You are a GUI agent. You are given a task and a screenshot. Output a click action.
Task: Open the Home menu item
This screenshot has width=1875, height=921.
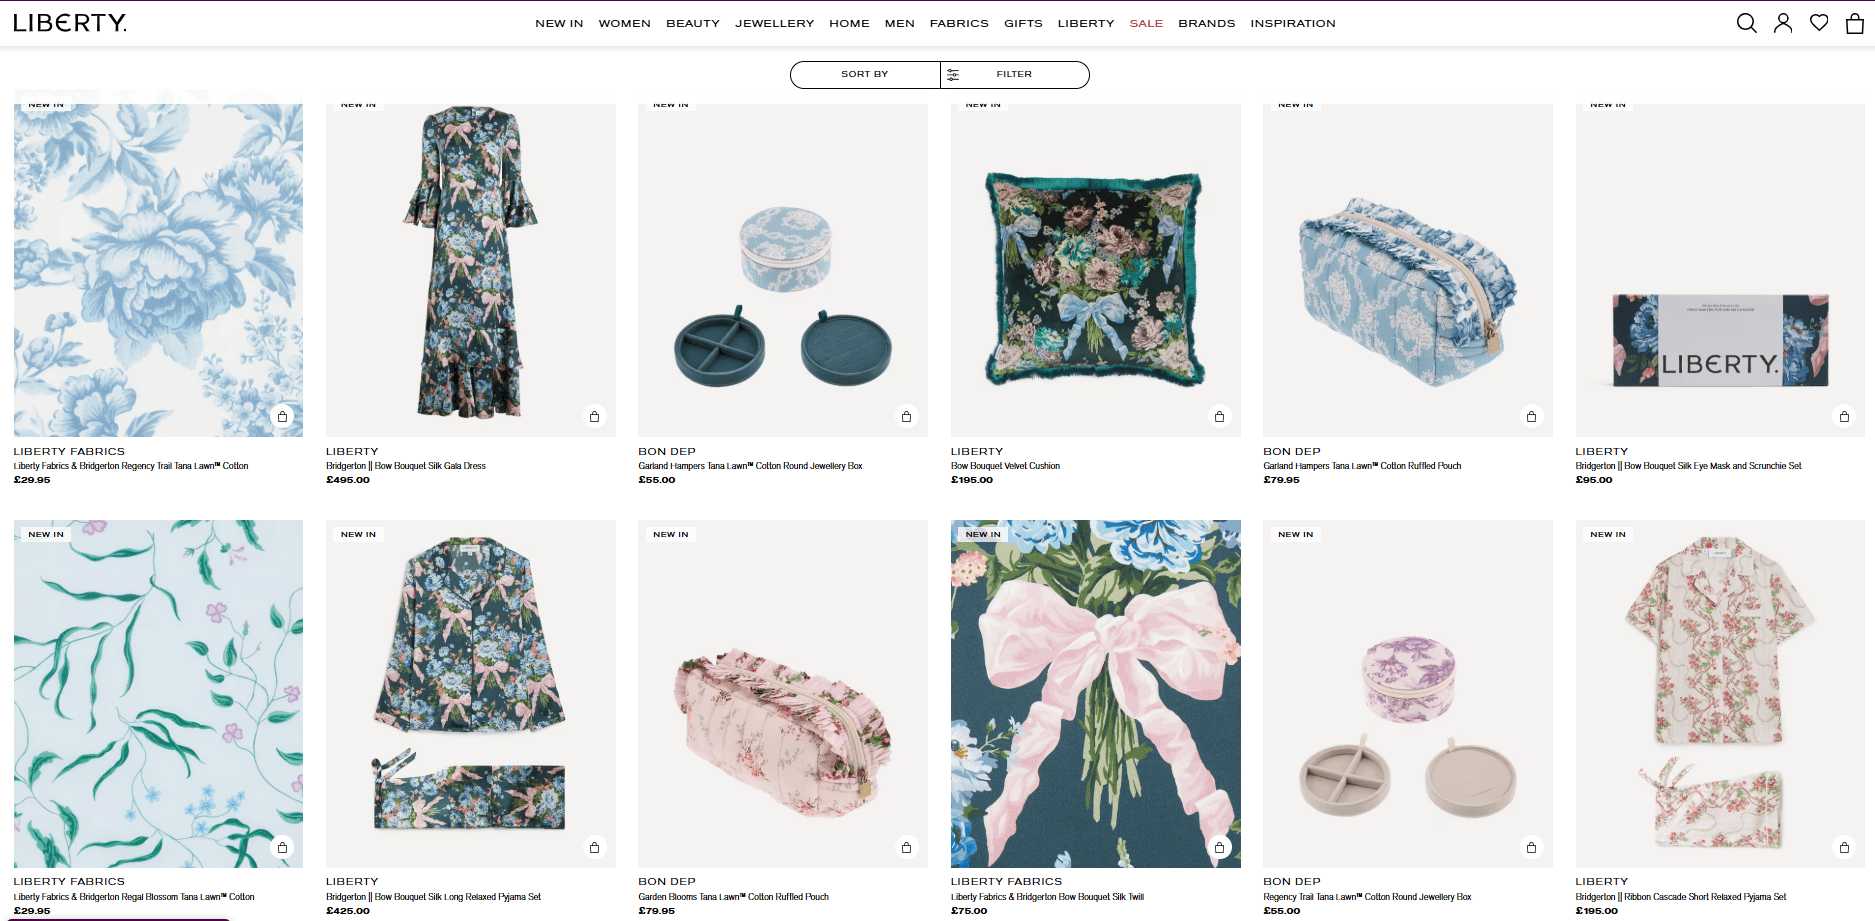pos(849,24)
